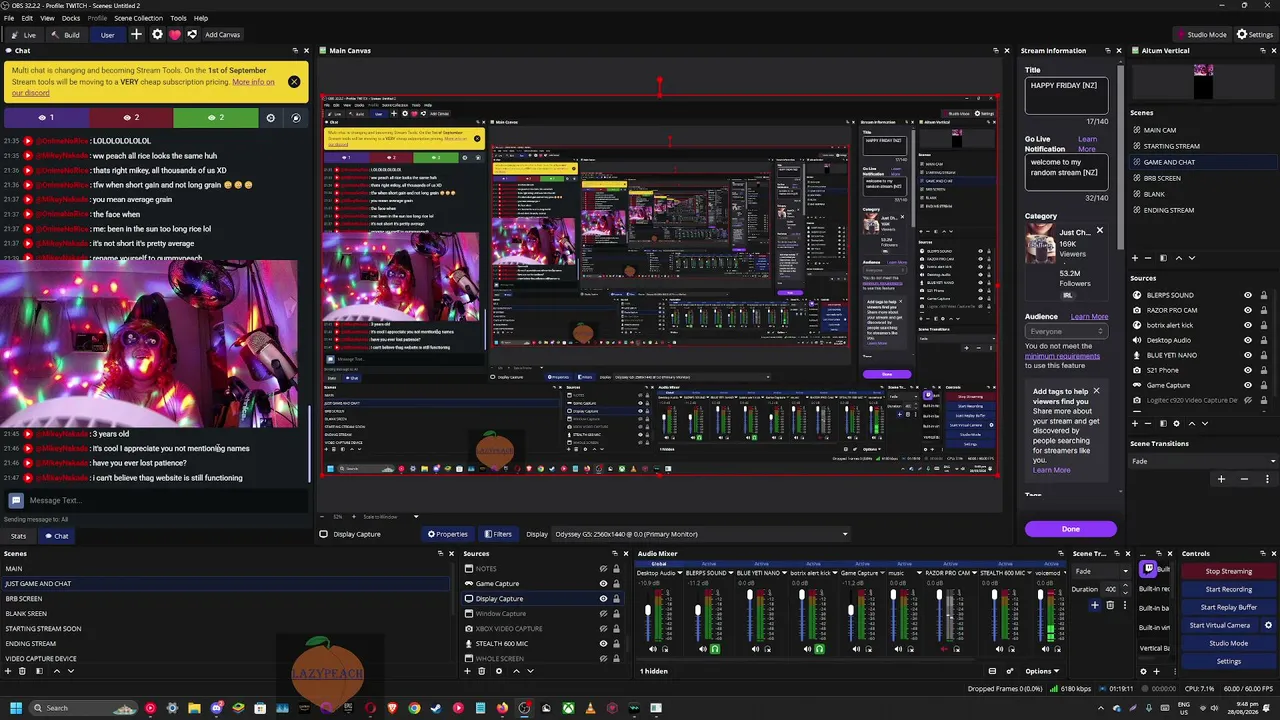Expand Desktop Audio channel menu arrow

680,573
